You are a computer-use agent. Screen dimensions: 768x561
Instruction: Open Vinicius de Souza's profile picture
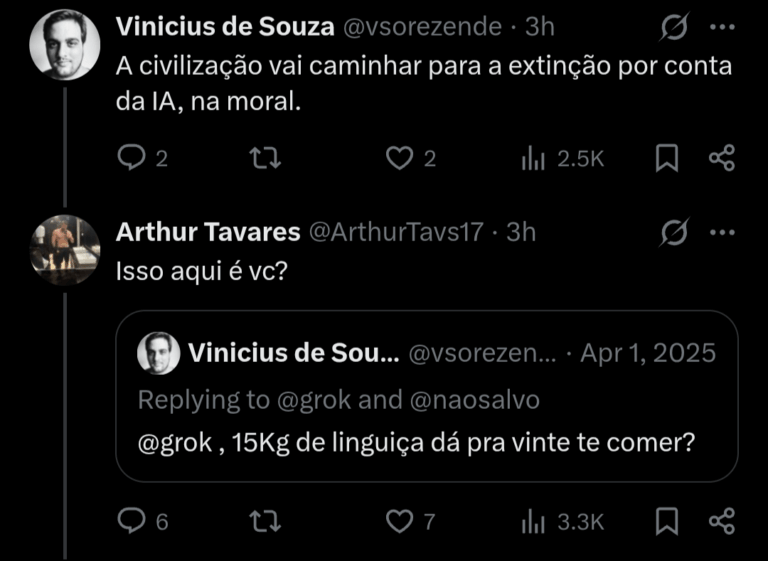tap(64, 46)
